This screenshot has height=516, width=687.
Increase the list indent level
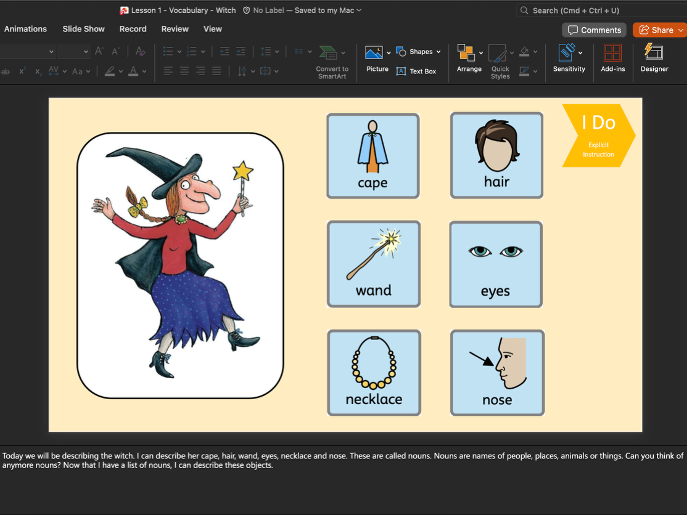241,52
